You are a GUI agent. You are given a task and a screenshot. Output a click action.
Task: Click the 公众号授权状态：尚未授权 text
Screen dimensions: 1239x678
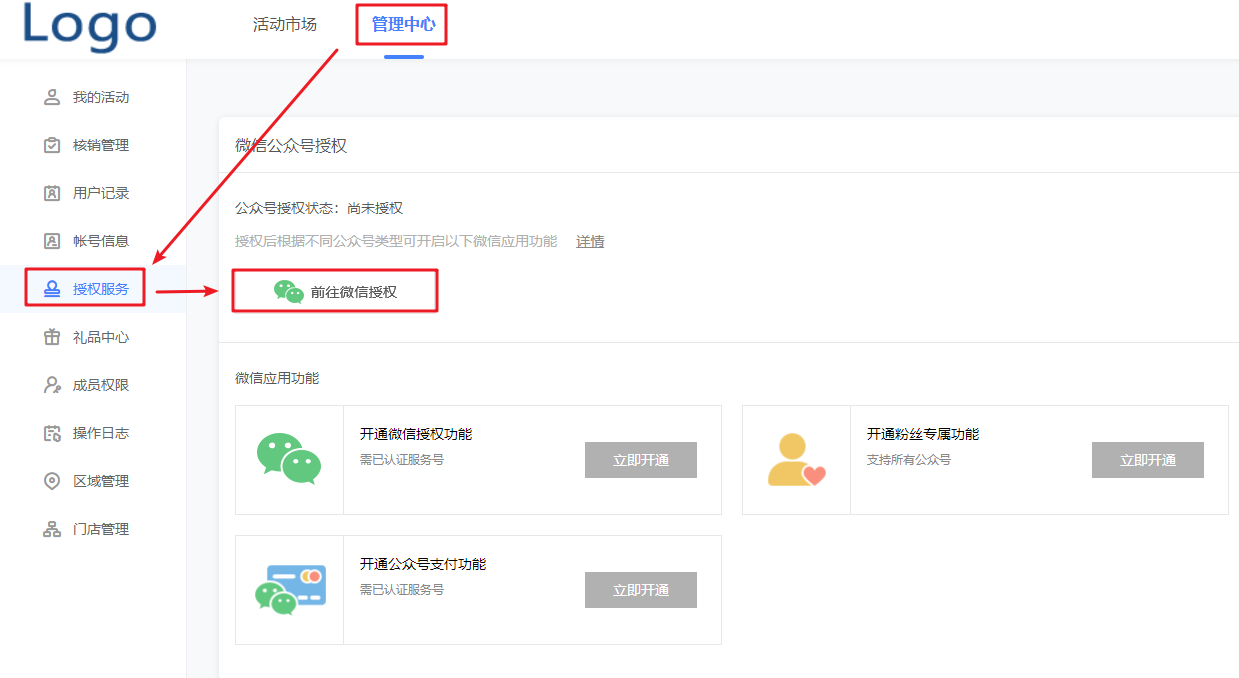point(319,208)
